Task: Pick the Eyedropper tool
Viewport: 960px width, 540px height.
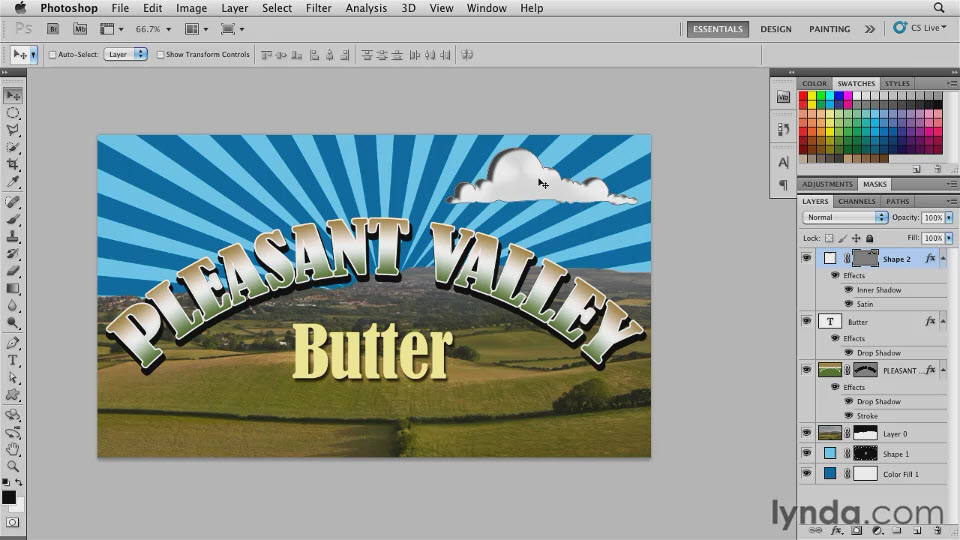Action: pos(13,183)
